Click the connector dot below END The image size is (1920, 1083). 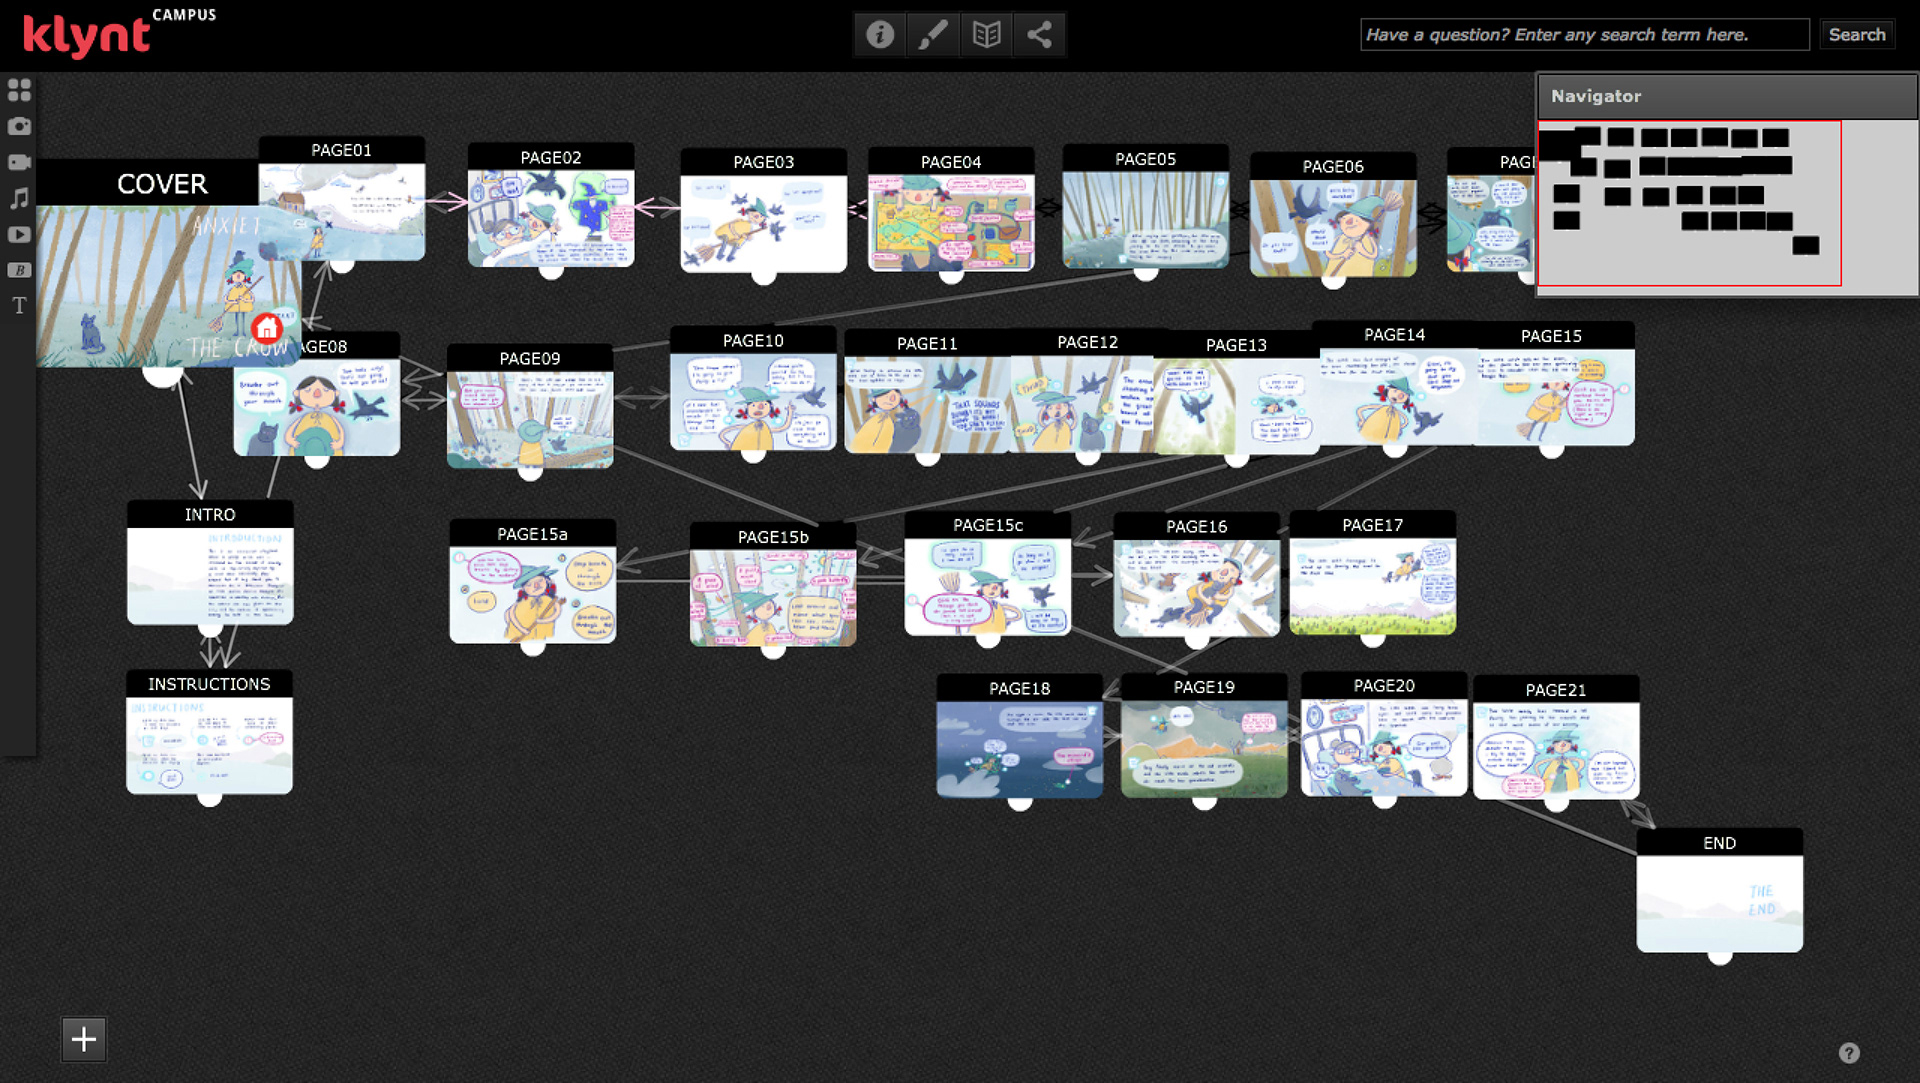[x=1719, y=957]
